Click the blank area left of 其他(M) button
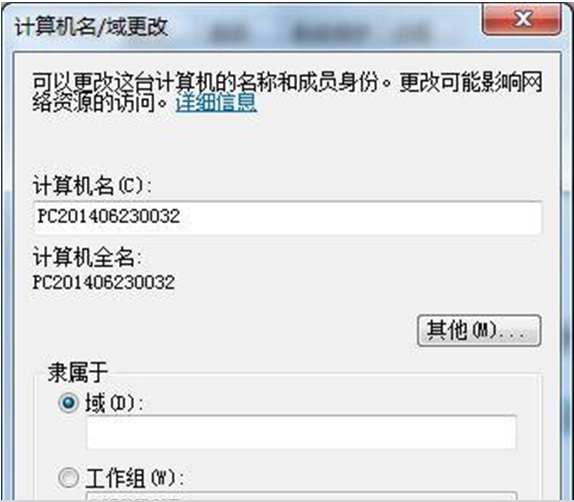Viewport: 574px width, 502px height. click(x=225, y=330)
